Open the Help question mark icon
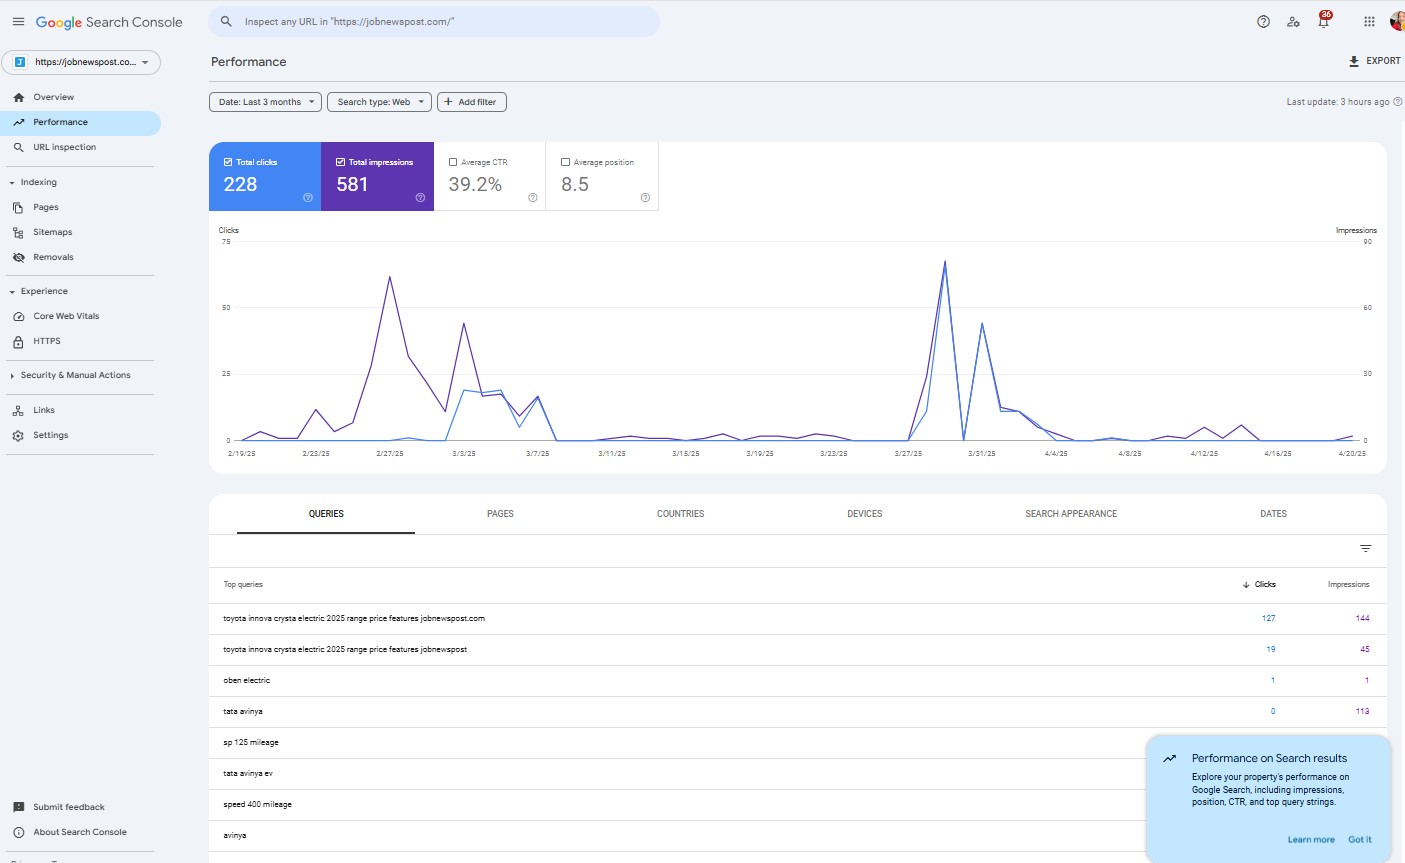 (1263, 21)
